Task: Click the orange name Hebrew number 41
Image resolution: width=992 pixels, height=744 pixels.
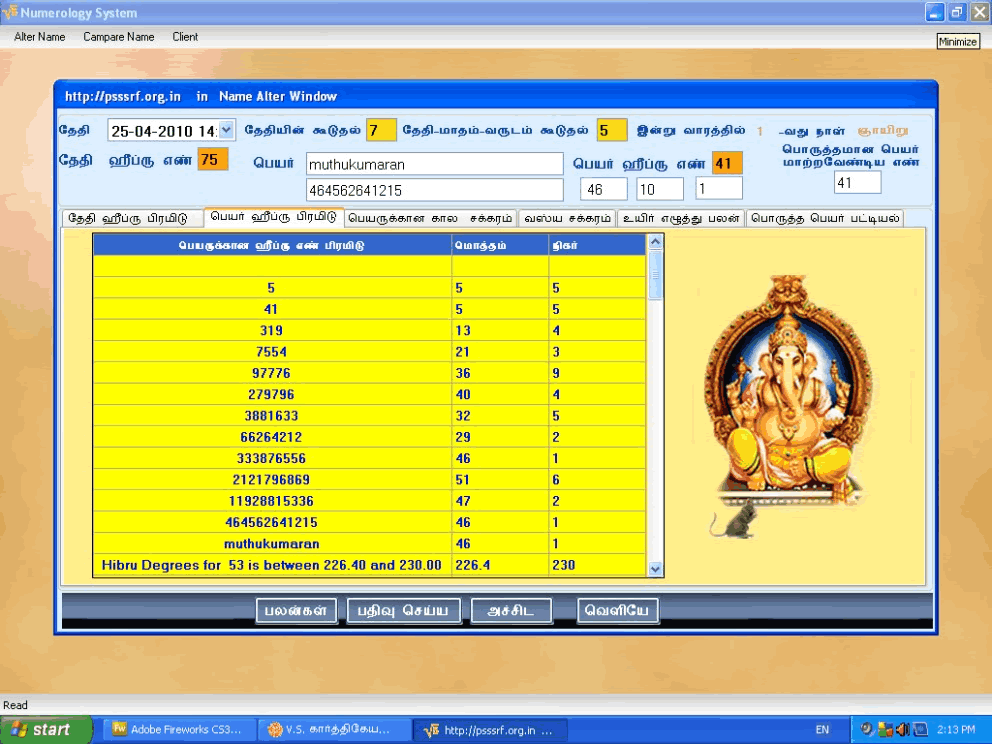Action: click(x=726, y=163)
